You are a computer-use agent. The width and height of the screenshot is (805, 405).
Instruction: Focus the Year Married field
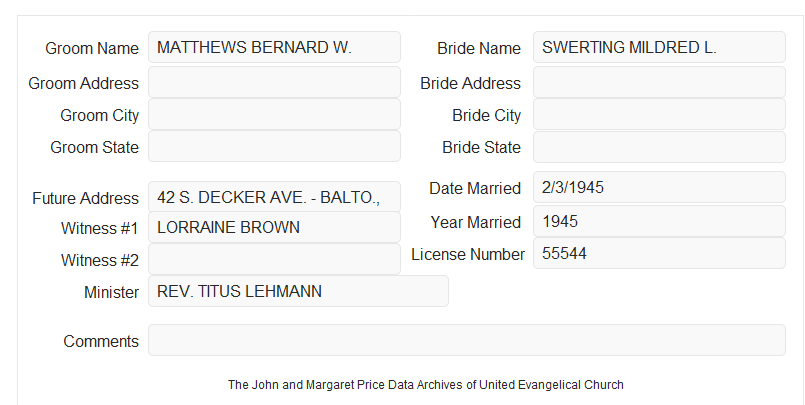659,221
